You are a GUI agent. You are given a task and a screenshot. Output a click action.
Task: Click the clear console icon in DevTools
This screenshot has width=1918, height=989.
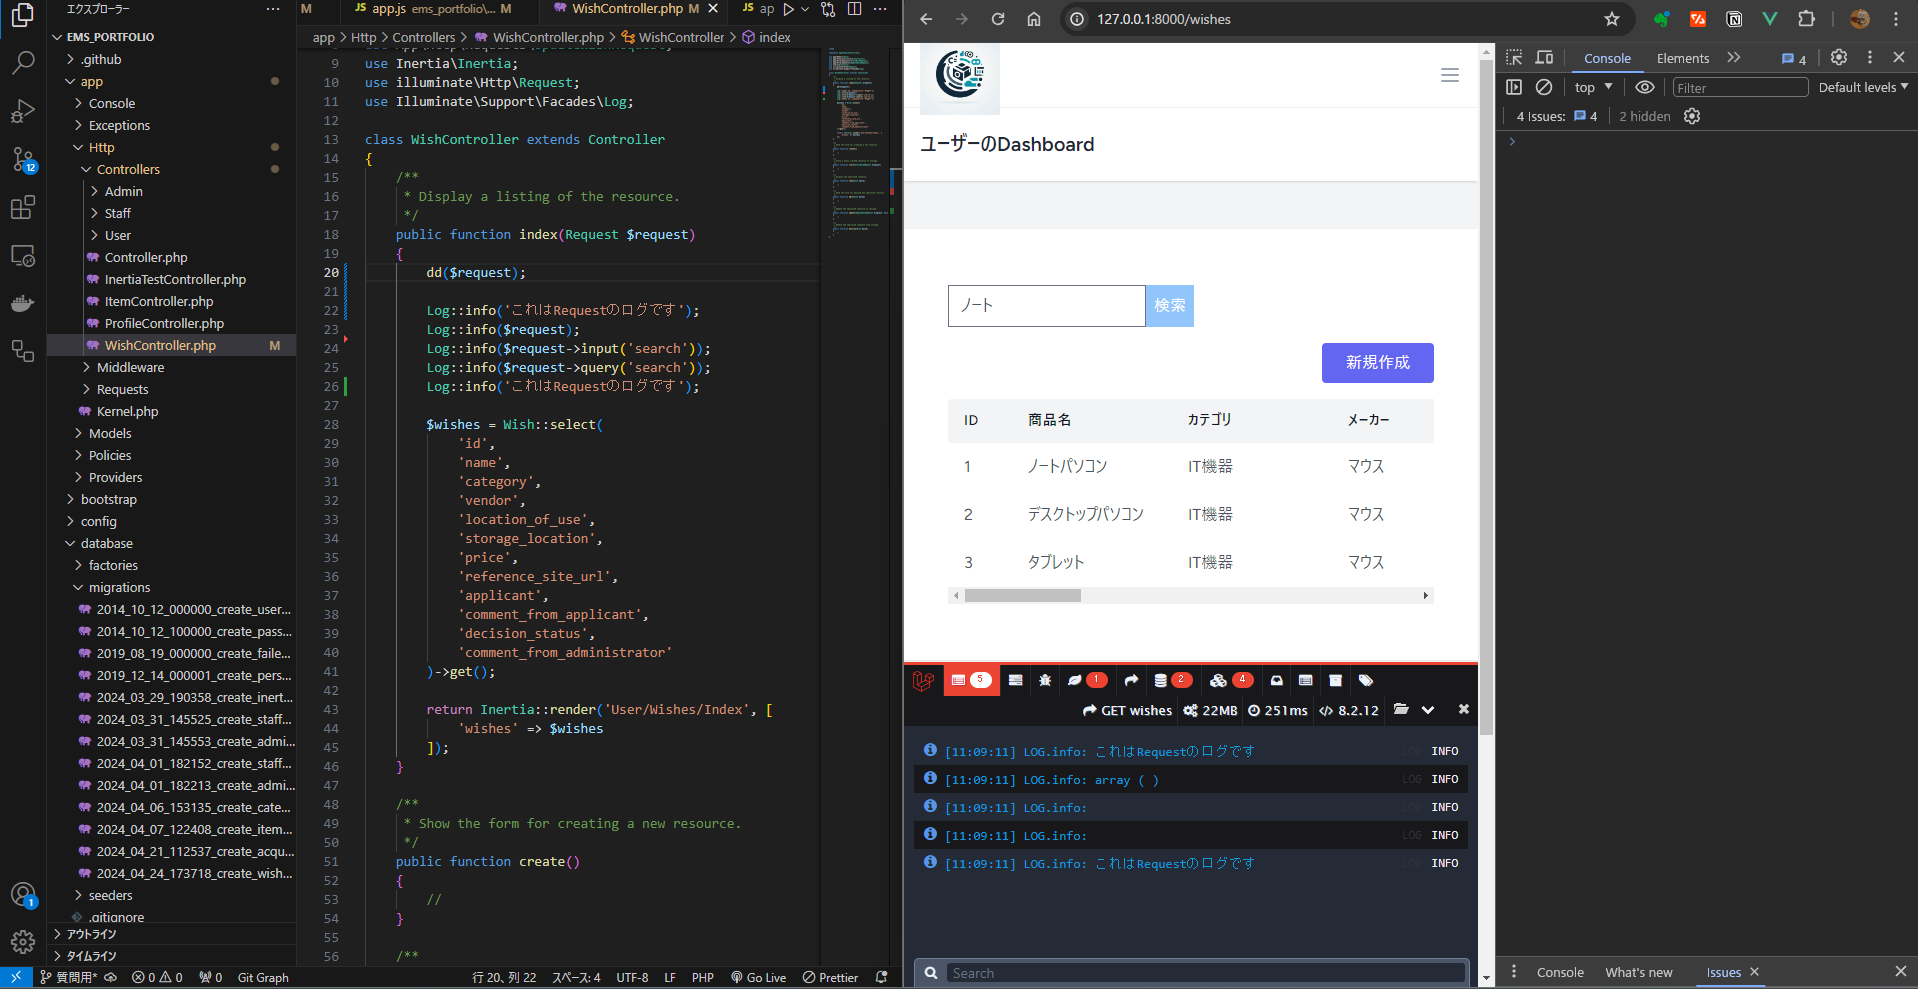(x=1544, y=88)
